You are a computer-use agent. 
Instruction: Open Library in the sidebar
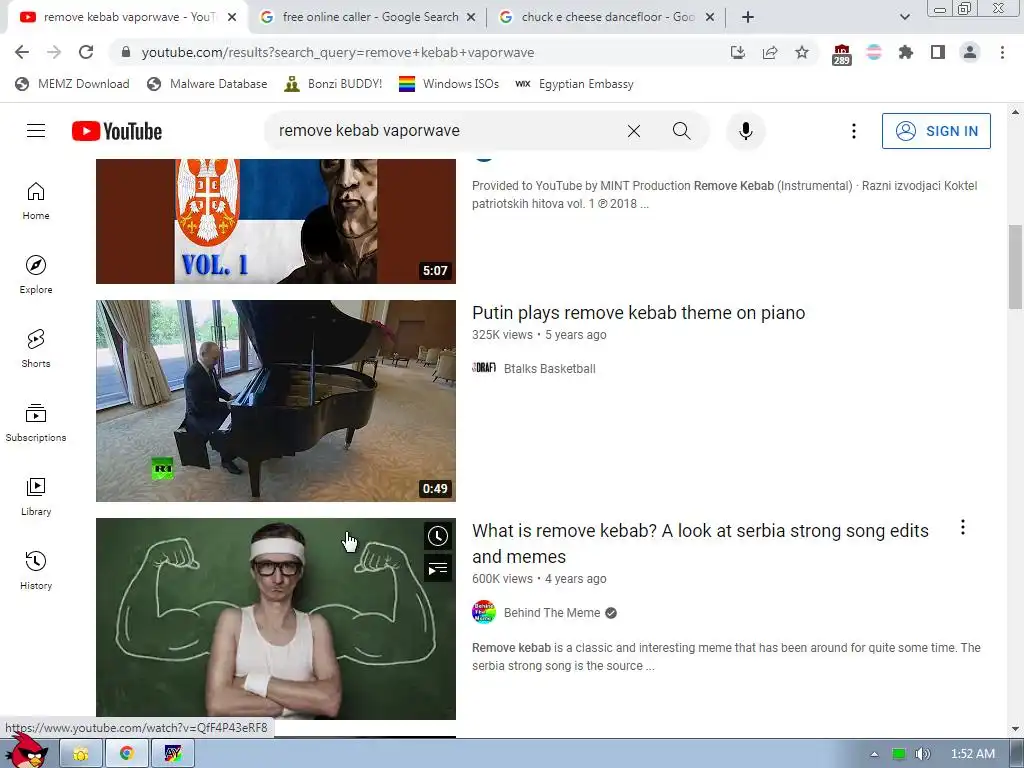click(x=36, y=497)
